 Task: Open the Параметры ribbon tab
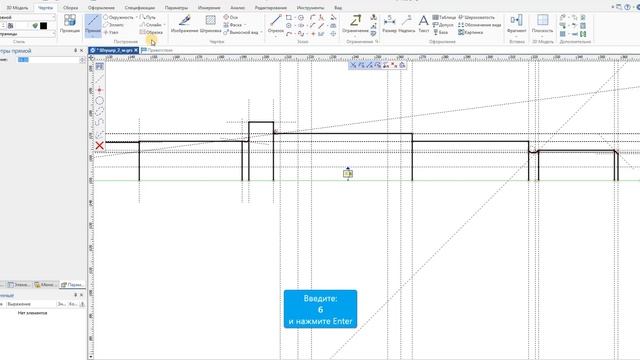176,8
